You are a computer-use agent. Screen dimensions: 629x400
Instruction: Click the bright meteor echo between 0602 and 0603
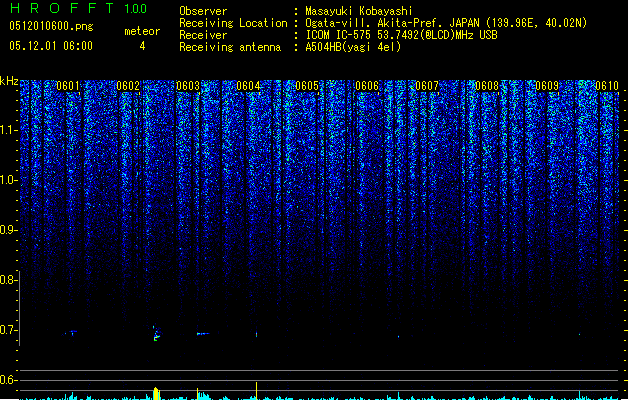[156, 333]
